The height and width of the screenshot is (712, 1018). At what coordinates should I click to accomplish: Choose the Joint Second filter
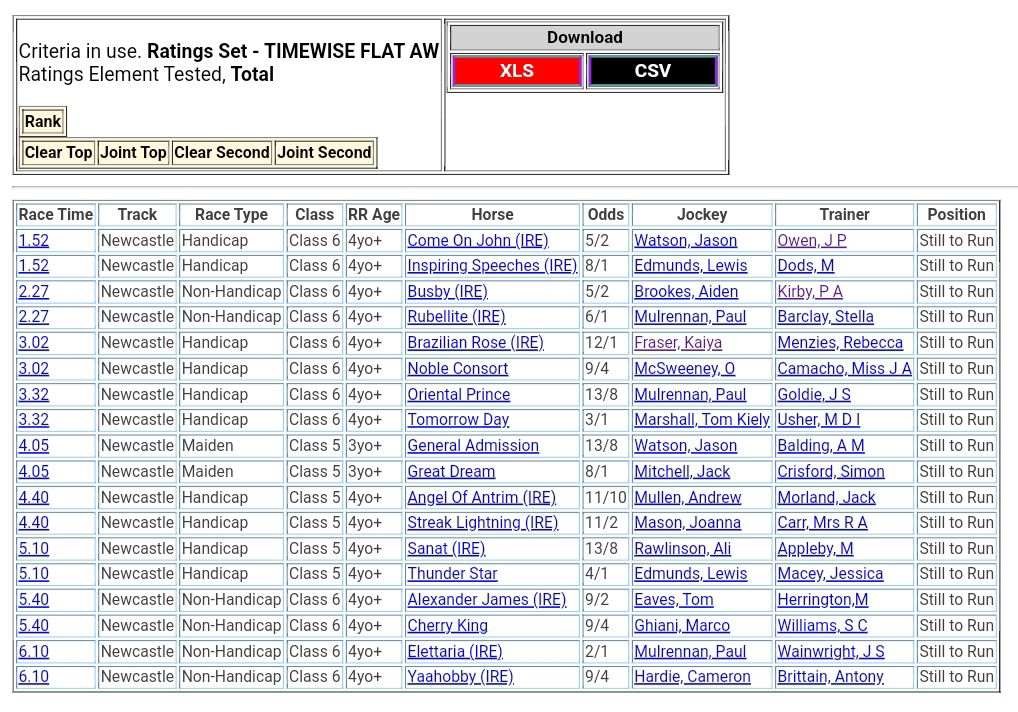point(324,153)
